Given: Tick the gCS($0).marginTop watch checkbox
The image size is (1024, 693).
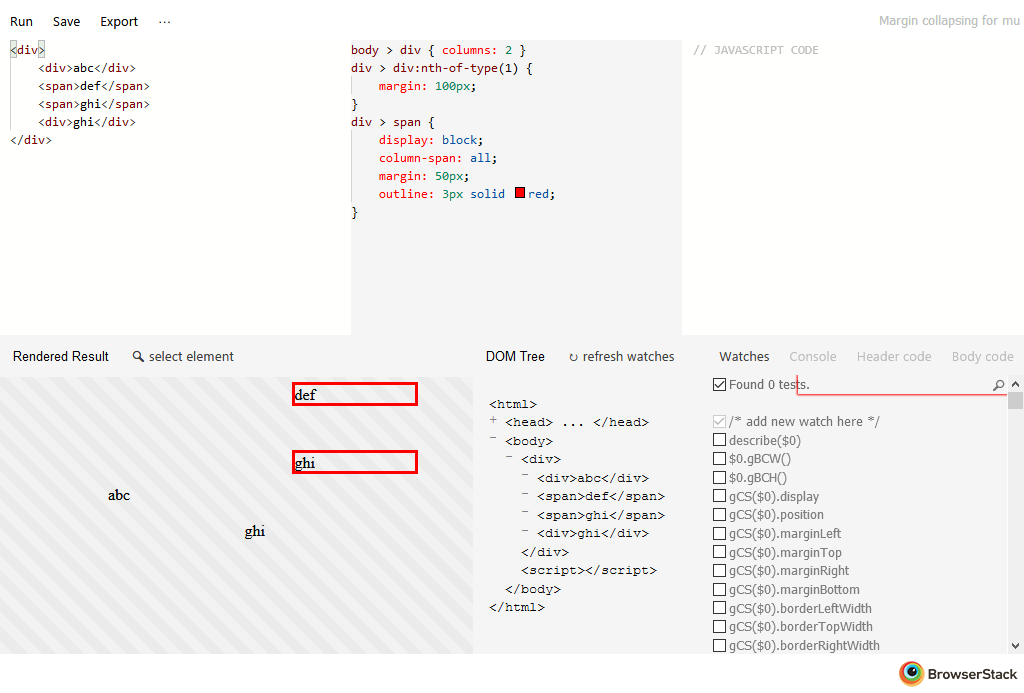Looking at the screenshot, I should coord(719,552).
